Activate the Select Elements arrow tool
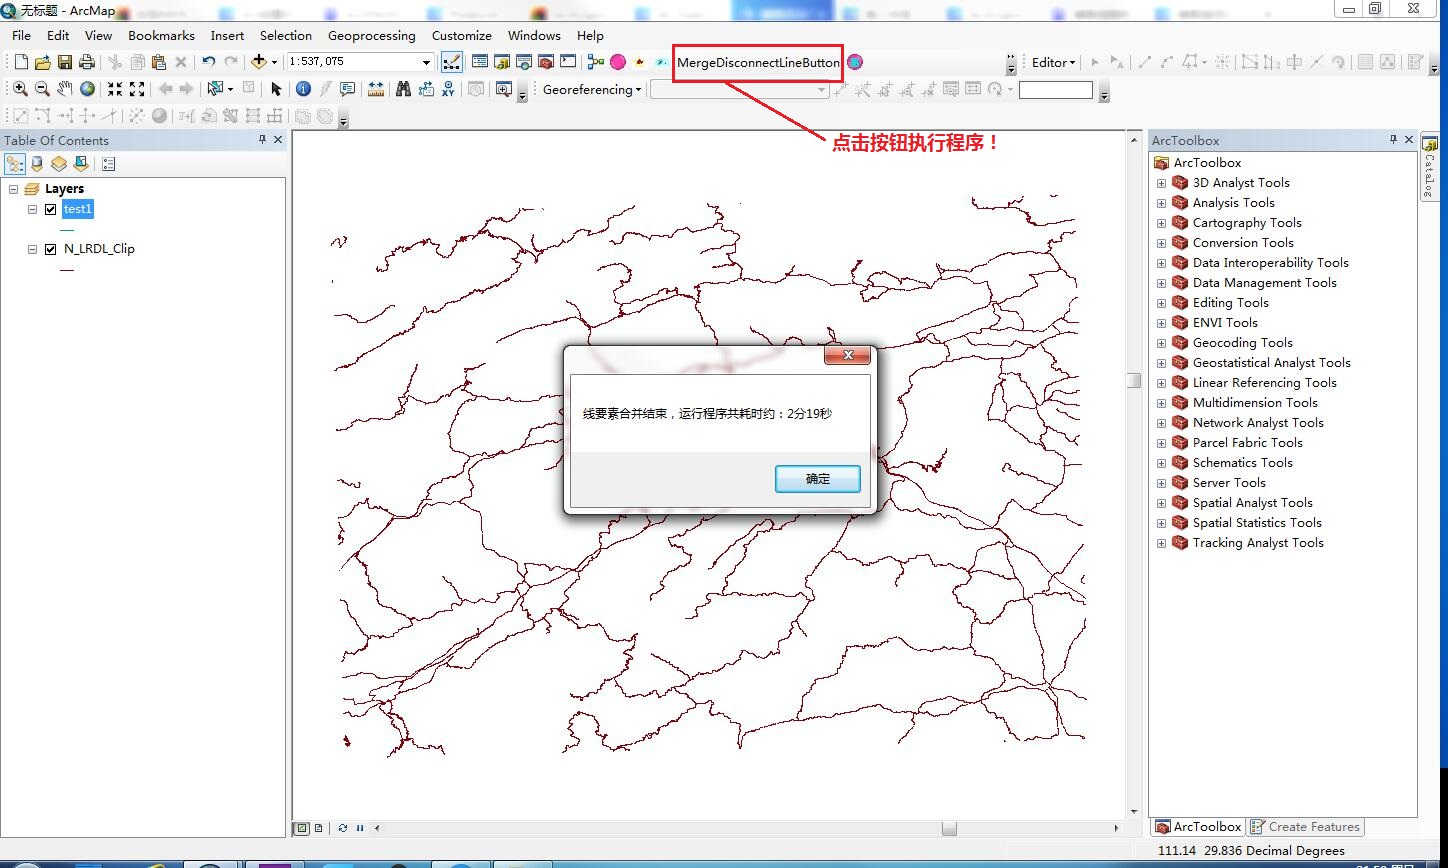This screenshot has width=1448, height=868. point(277,89)
